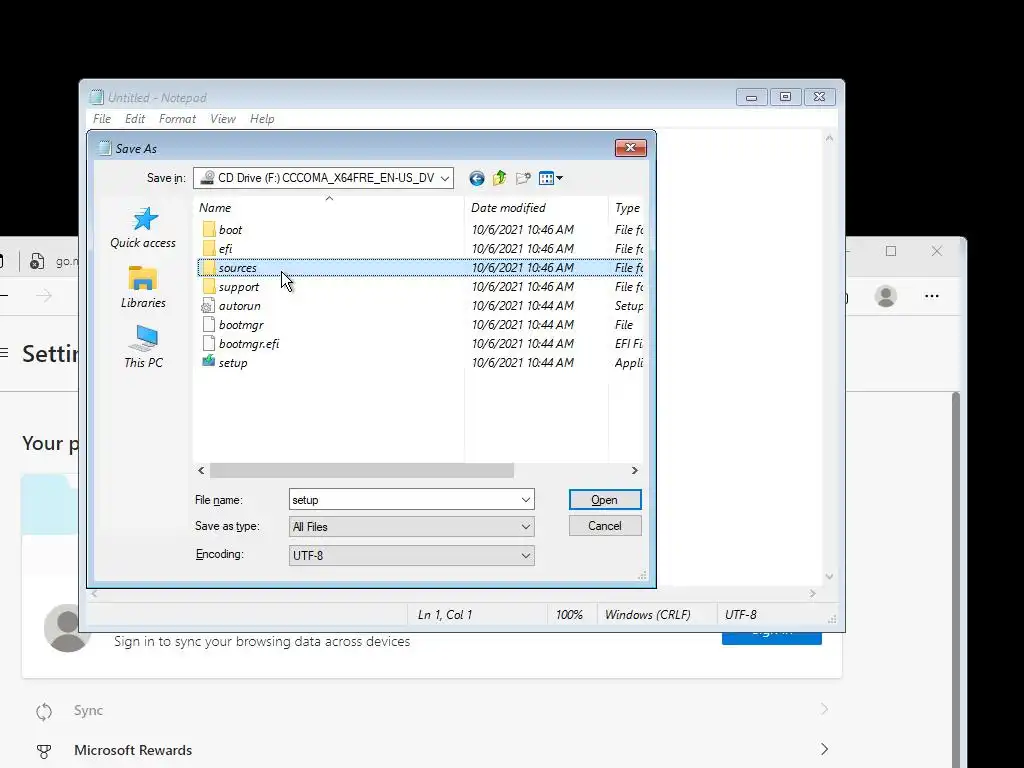1024x768 pixels.
Task: Sort files by Name column header
Action: 329,208
